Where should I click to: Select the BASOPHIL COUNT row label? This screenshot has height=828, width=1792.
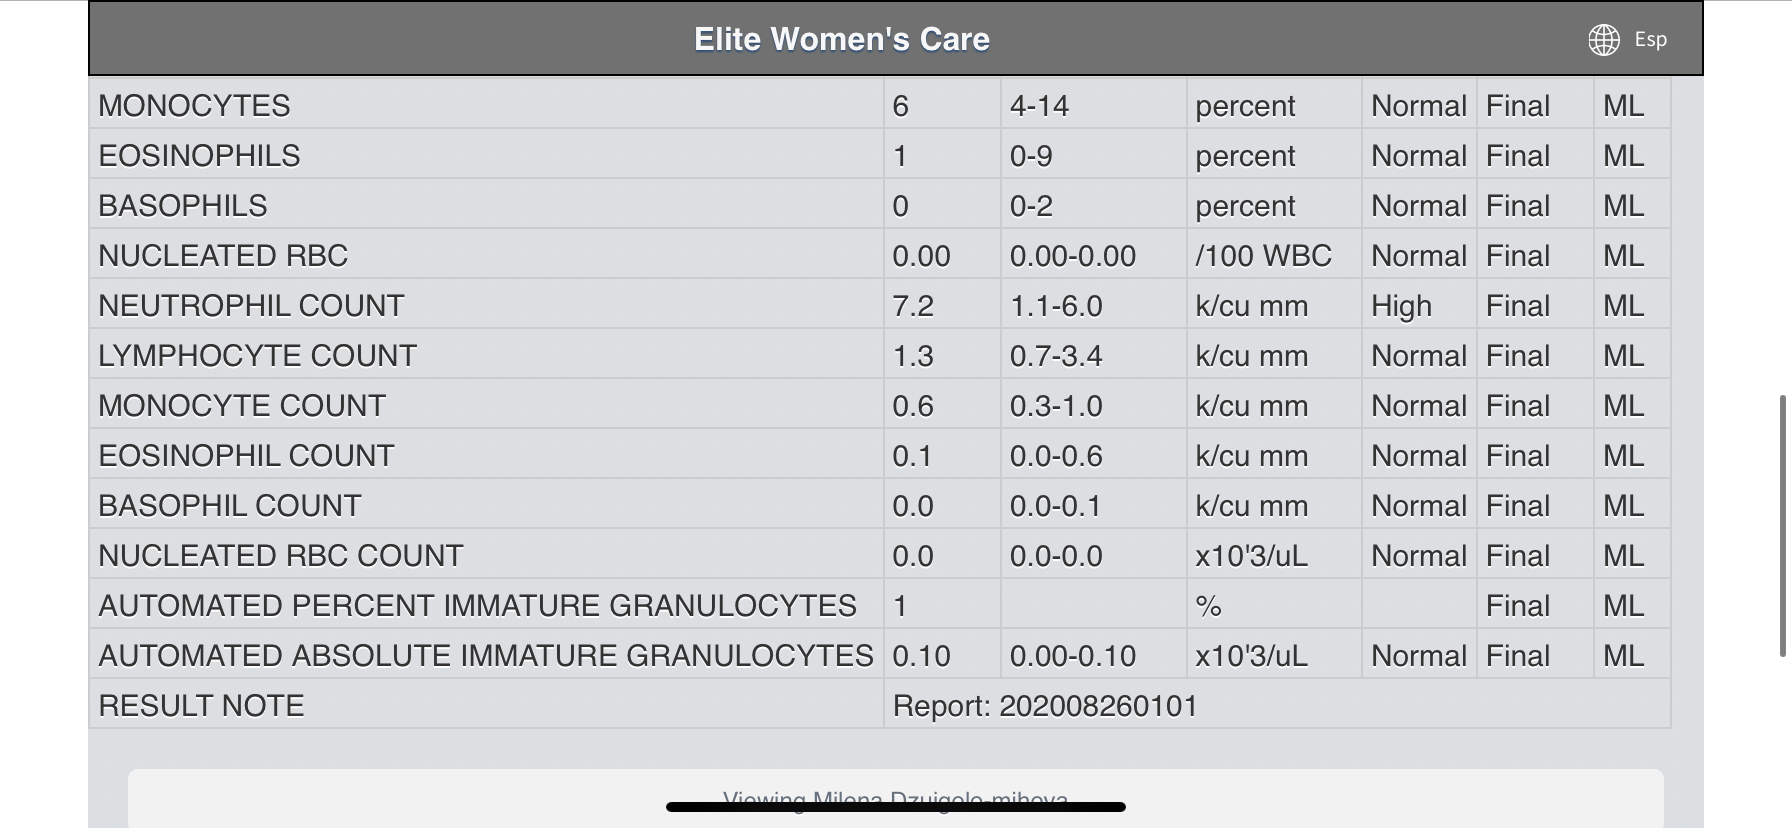coord(229,506)
